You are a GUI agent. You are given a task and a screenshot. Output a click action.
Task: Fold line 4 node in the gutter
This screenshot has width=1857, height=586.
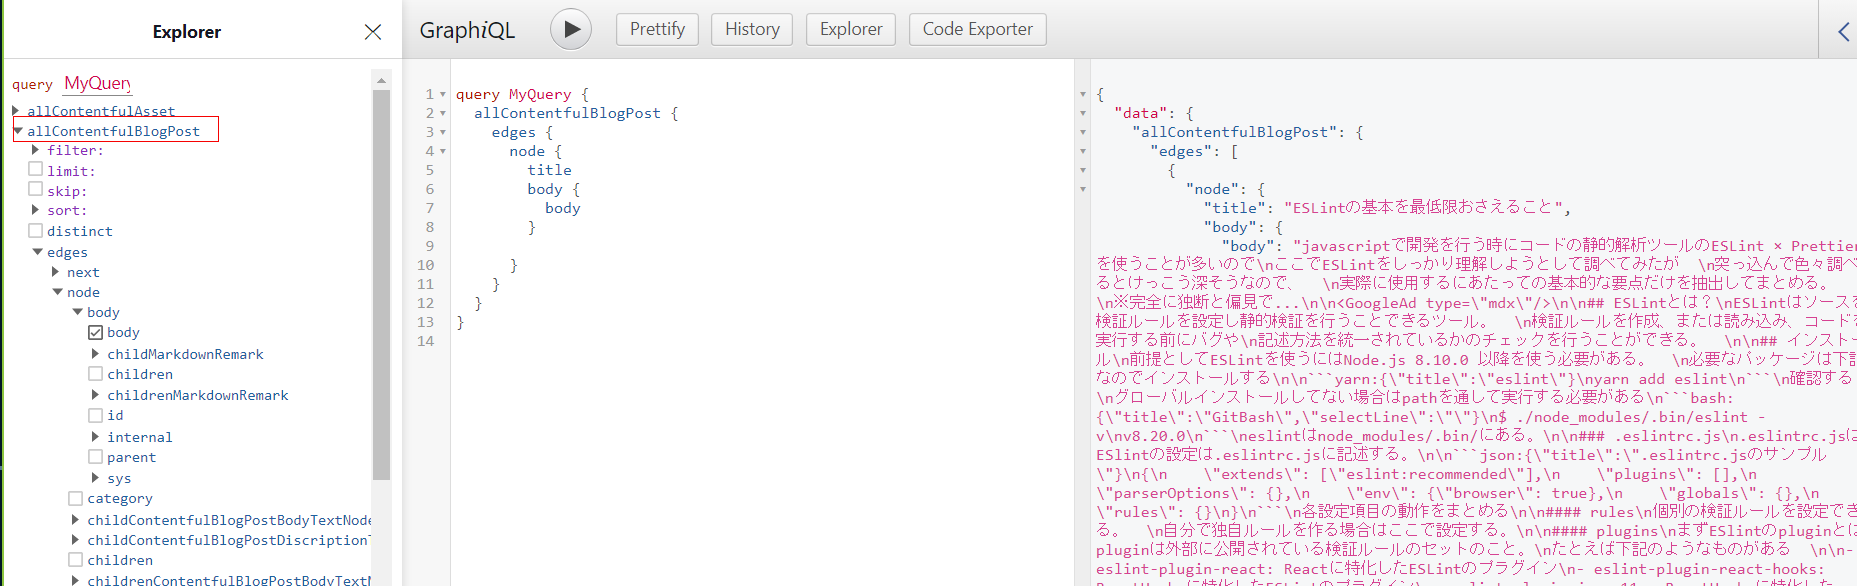(443, 151)
